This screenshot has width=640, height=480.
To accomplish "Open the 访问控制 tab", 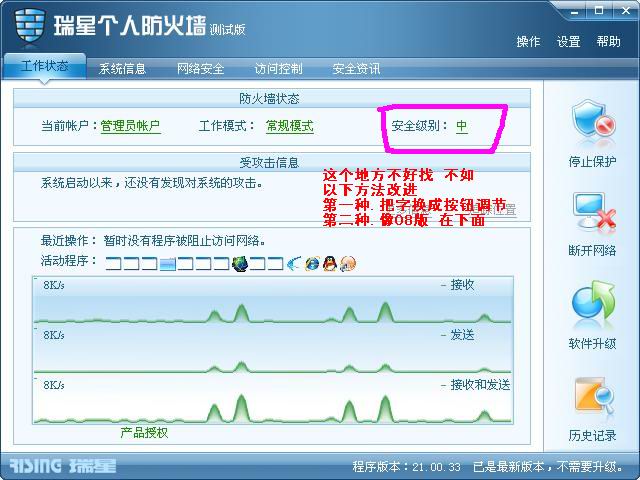I will 278,69.
